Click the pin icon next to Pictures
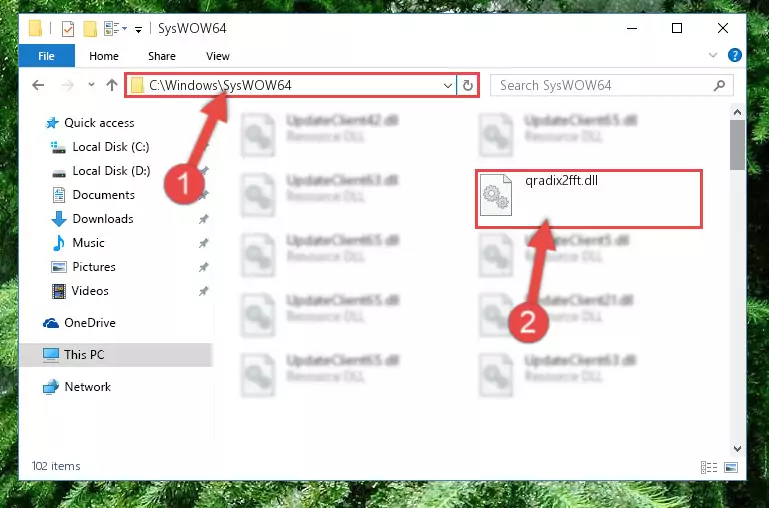 click(204, 267)
